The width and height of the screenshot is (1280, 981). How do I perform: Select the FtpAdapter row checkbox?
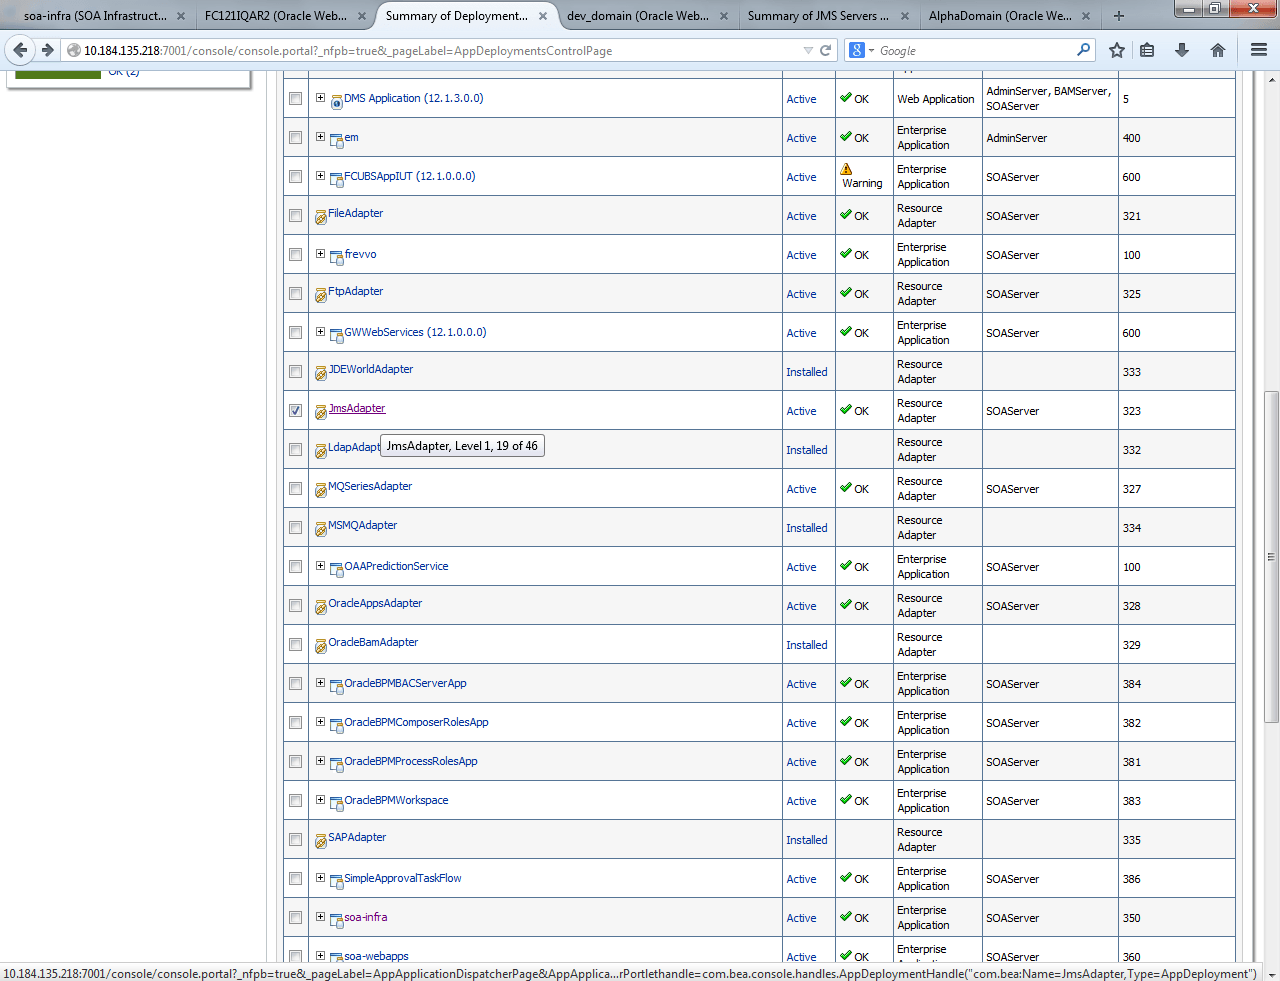(x=295, y=293)
